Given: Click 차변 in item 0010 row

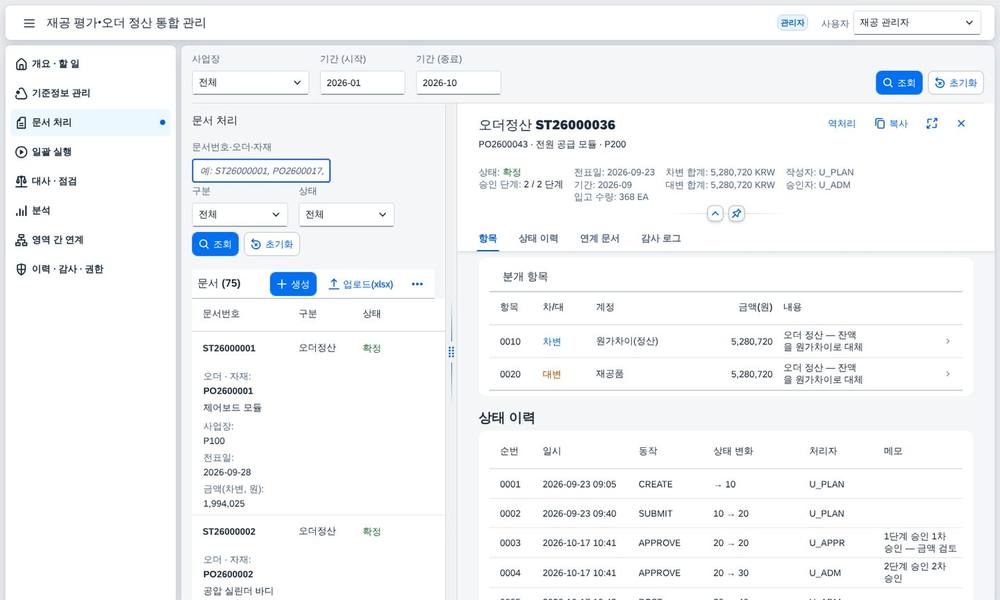Looking at the screenshot, I should [x=551, y=342].
